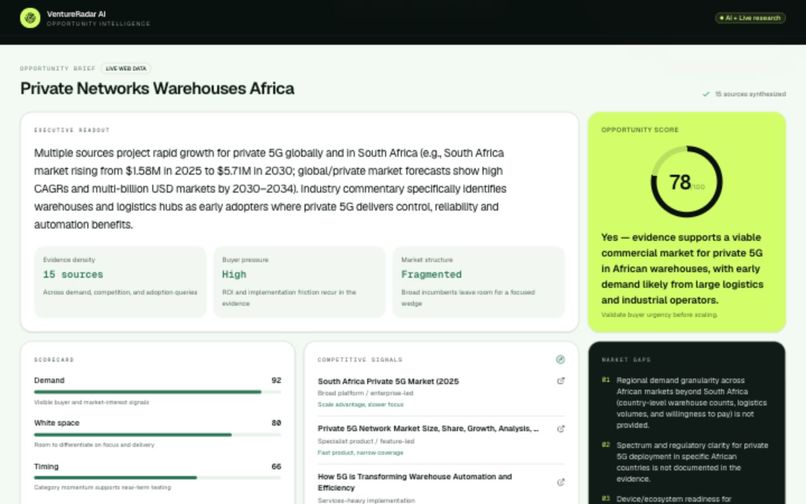Click the Private Networks Warehouses Africa title

(157, 88)
